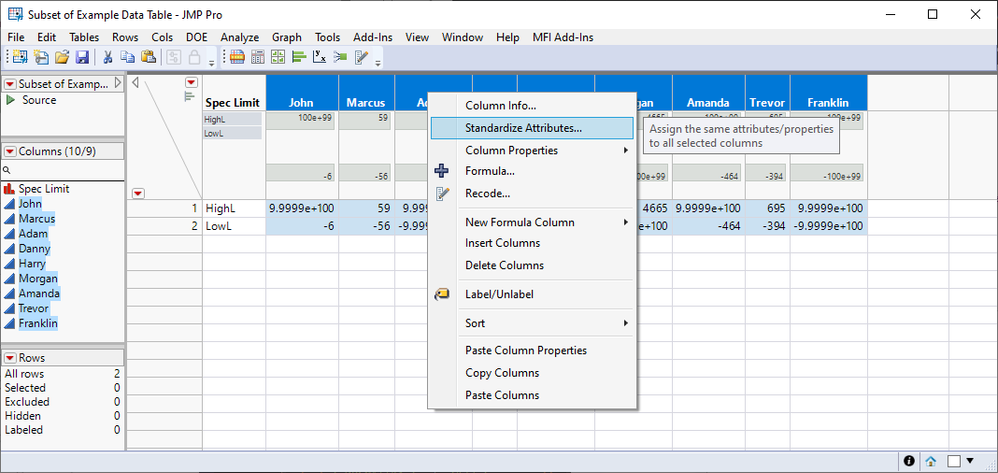This screenshot has height=473, width=998.
Task: Open the Analyze menu
Action: tap(239, 37)
